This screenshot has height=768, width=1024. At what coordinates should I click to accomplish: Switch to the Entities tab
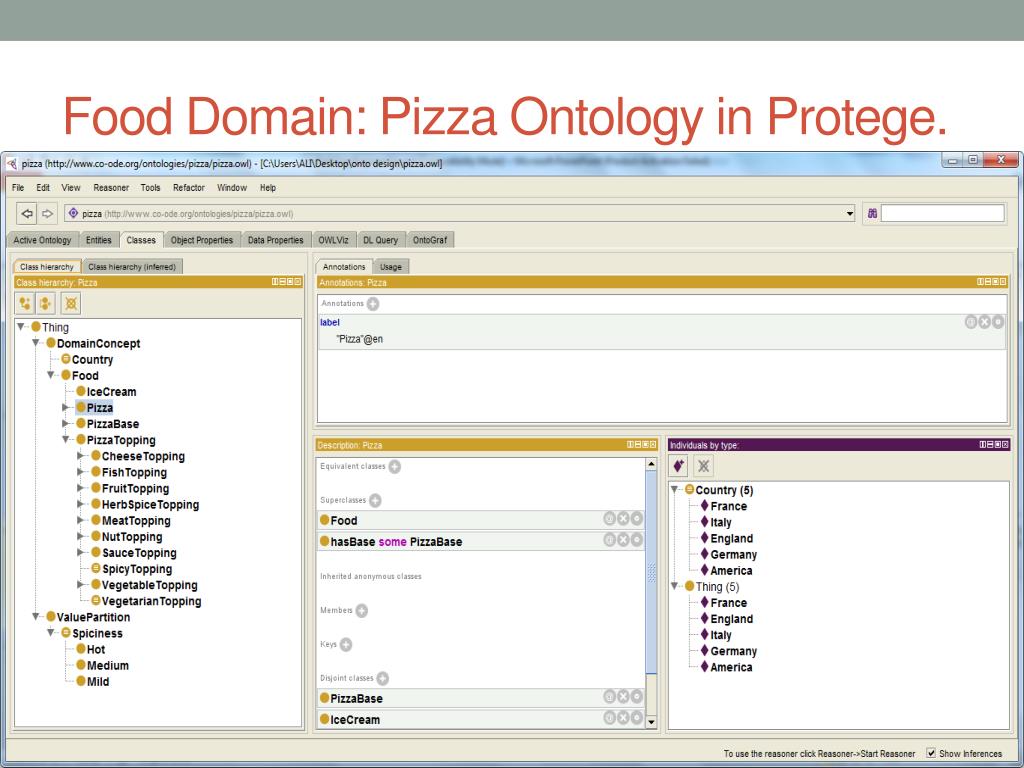coord(99,240)
